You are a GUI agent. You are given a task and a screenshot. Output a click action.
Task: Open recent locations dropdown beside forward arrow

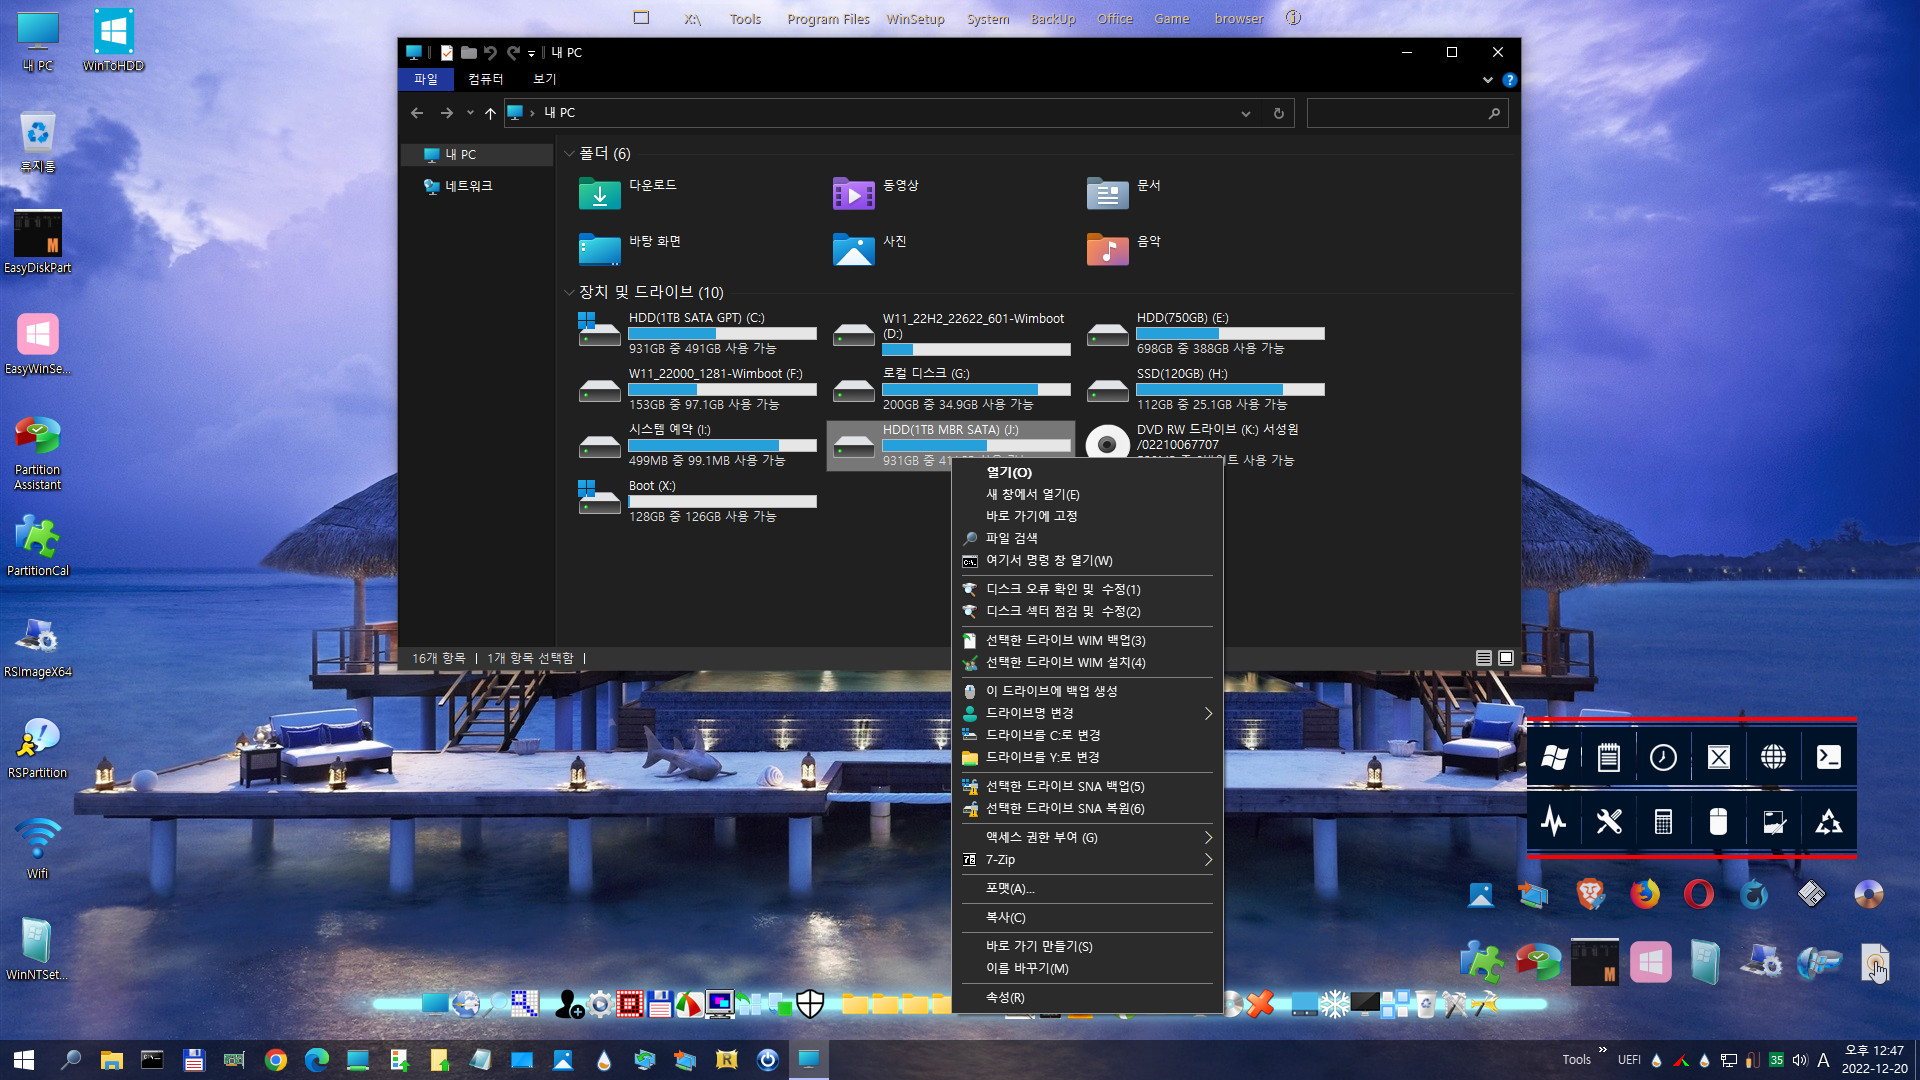click(470, 113)
